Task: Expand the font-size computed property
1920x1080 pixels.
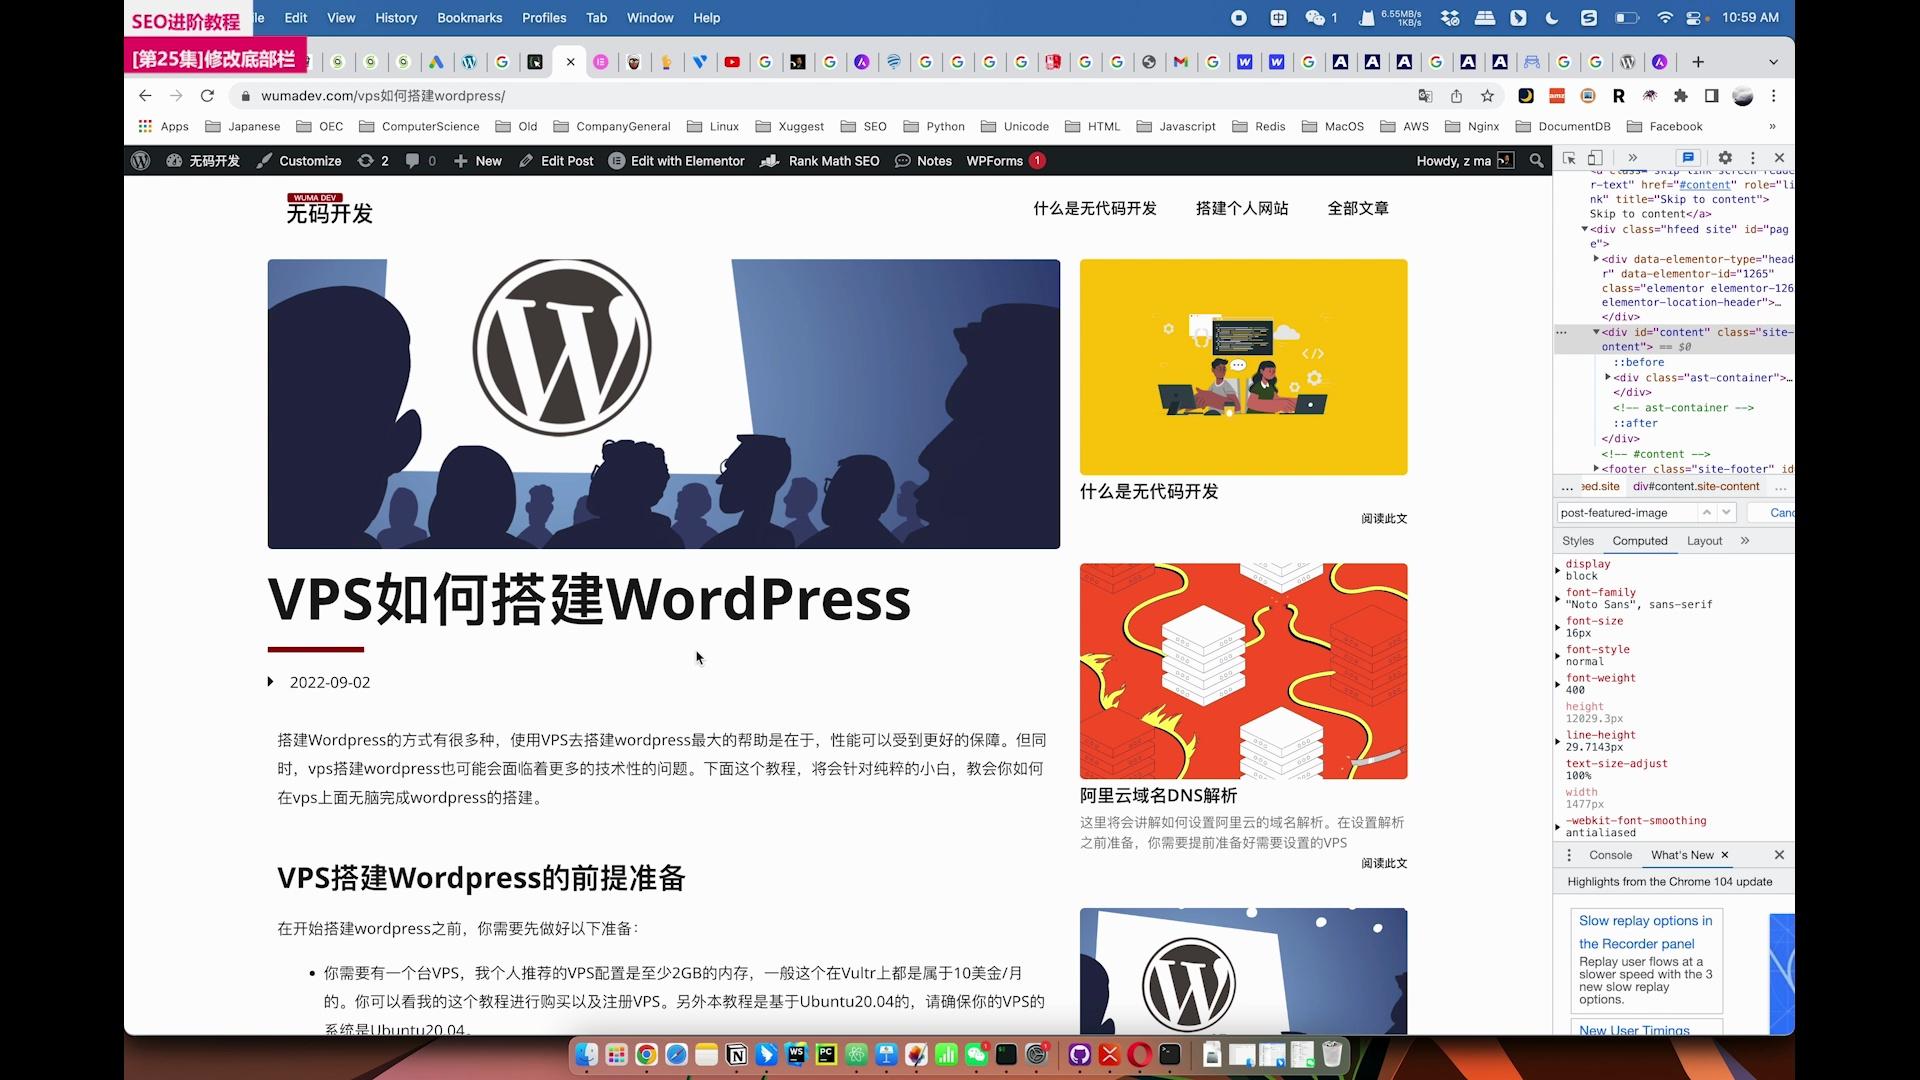Action: point(1558,627)
